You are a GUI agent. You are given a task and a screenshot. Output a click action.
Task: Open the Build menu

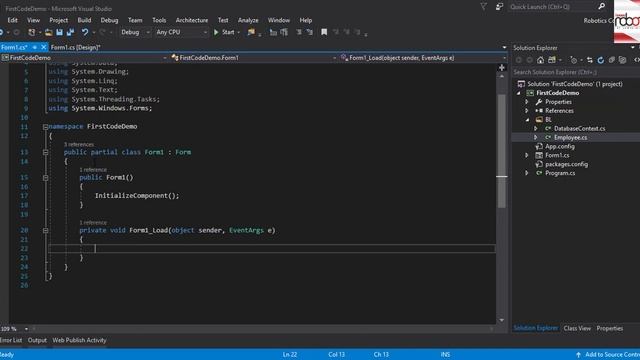click(x=84, y=20)
